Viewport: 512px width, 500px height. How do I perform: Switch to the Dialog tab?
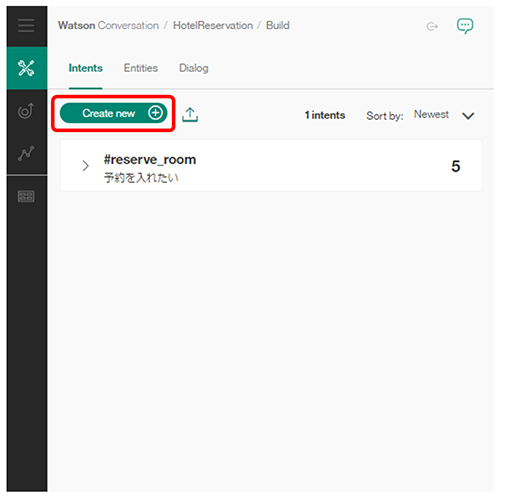pos(194,68)
